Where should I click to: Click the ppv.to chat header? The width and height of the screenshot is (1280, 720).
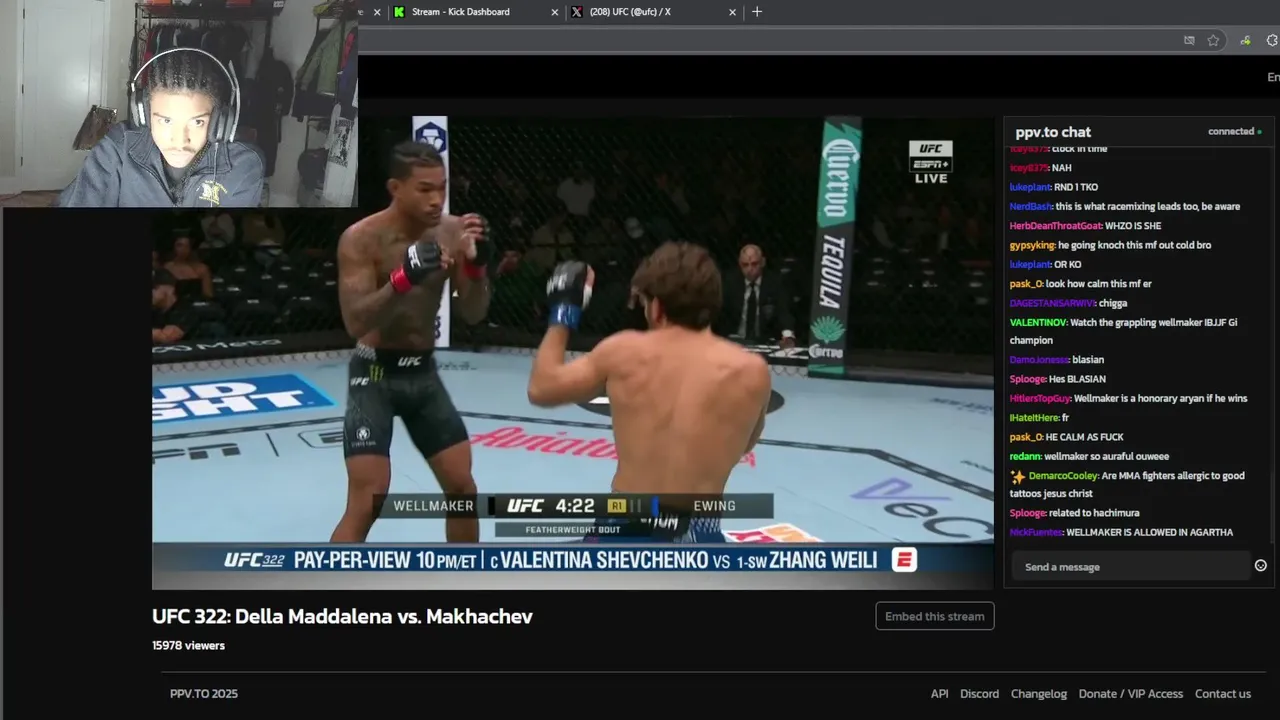(1053, 132)
